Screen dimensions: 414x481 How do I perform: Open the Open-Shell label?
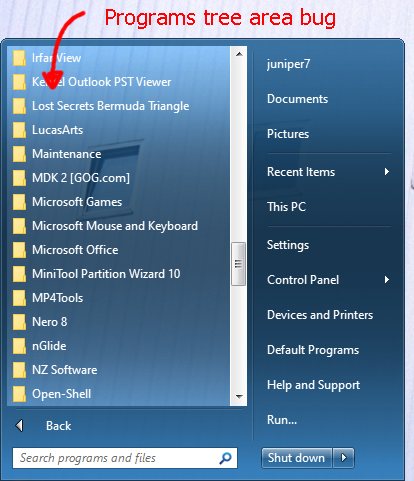tap(61, 394)
